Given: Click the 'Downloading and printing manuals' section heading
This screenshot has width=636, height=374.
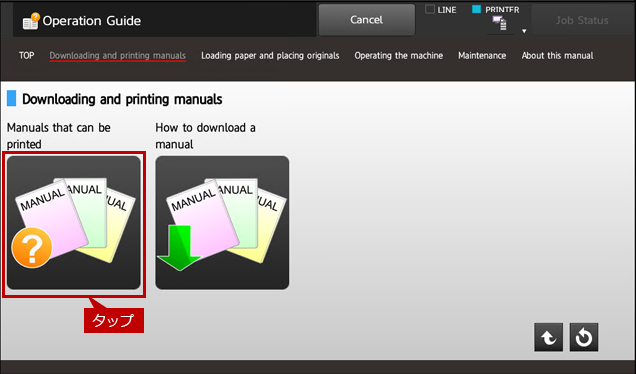Looking at the screenshot, I should point(122,99).
